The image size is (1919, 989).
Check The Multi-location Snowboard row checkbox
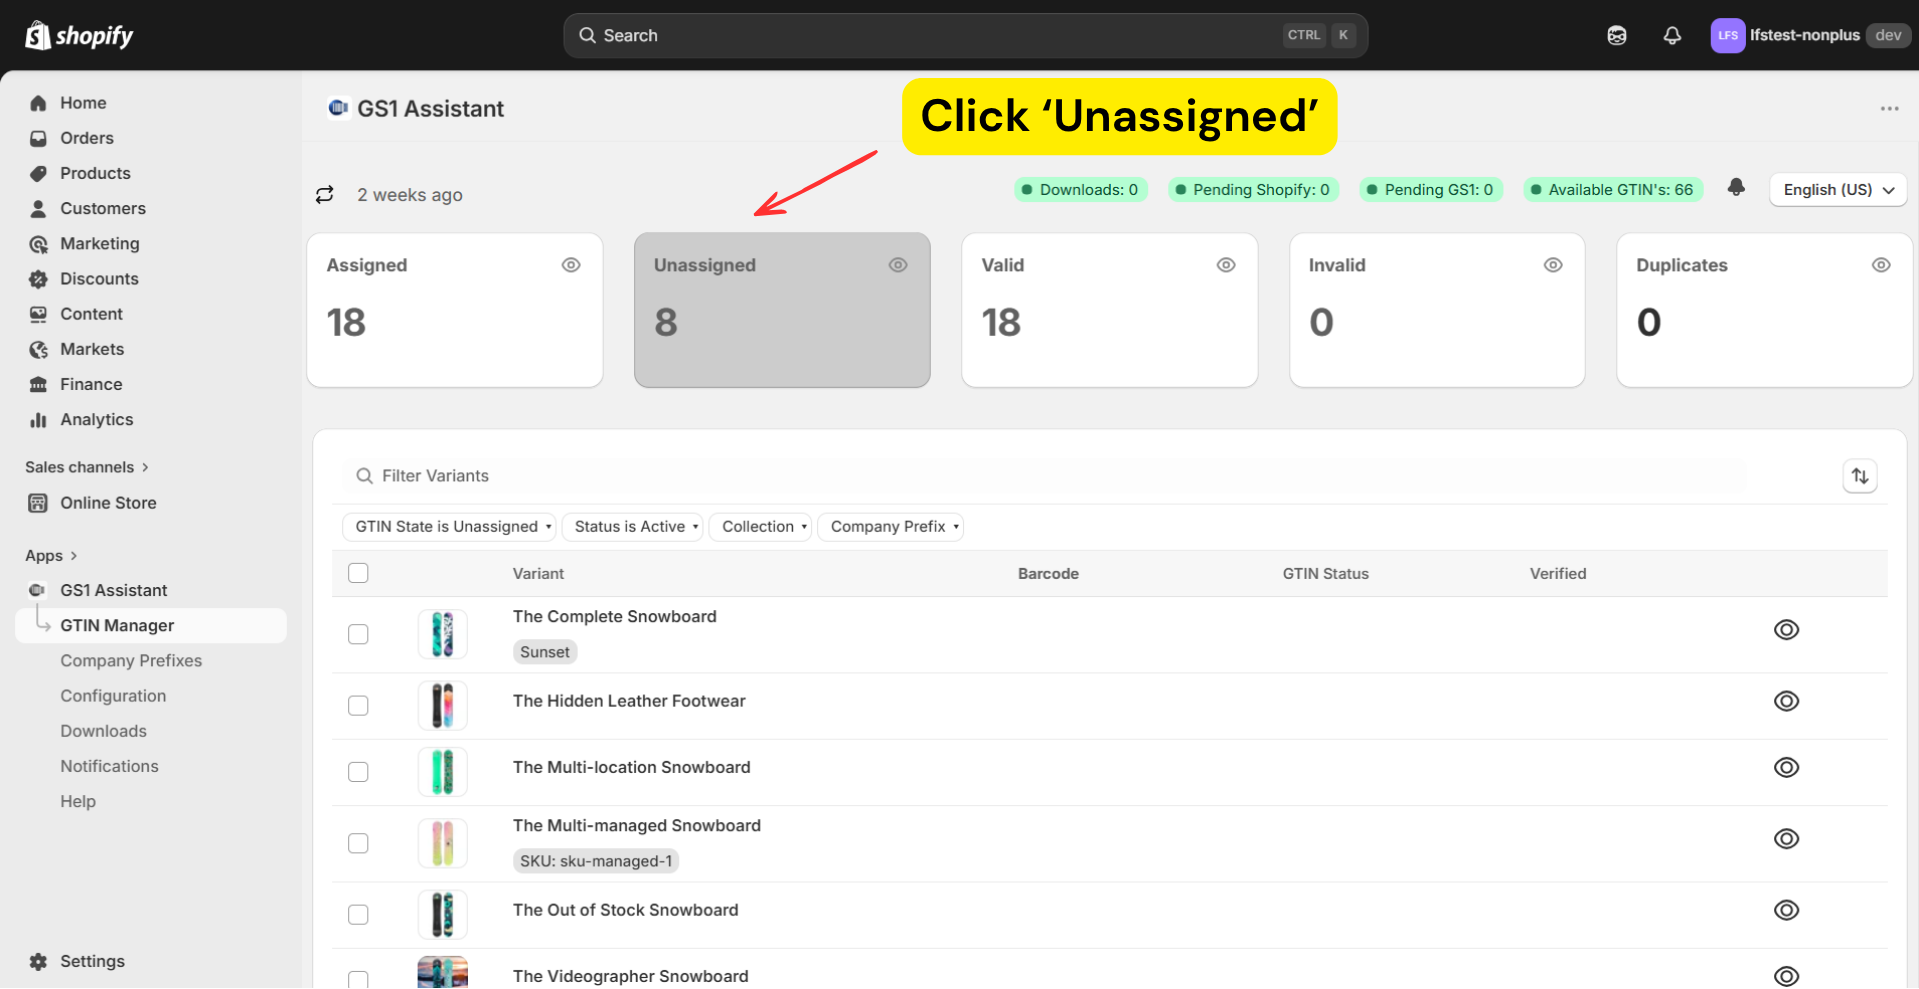[358, 771]
